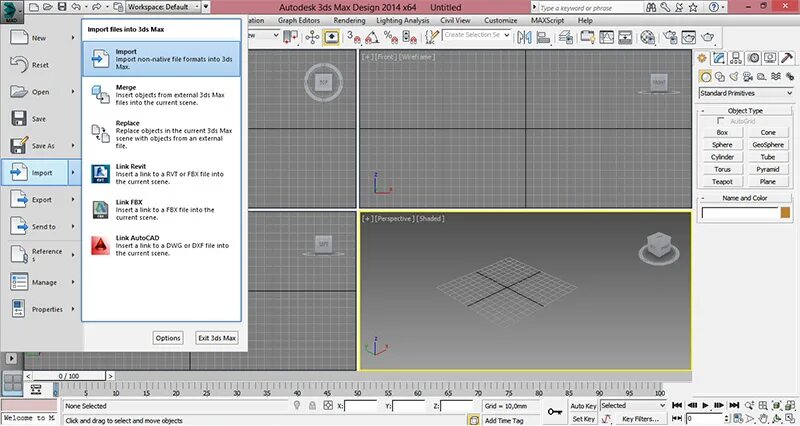Image resolution: width=800 pixels, height=426 pixels.
Task: Toggle the Angle Snap icon
Action: pyautogui.click(x=372, y=37)
